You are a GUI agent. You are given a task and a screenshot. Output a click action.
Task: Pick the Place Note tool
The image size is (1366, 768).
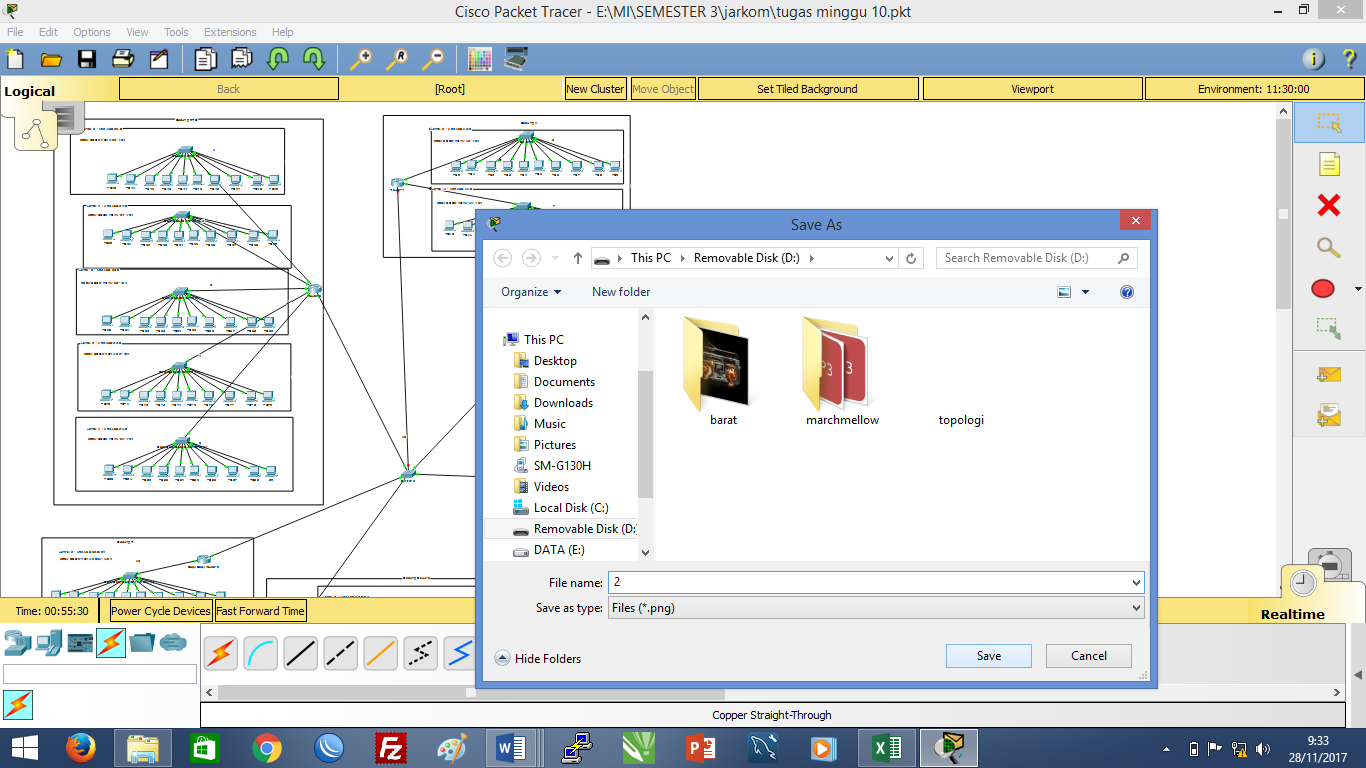point(1328,164)
